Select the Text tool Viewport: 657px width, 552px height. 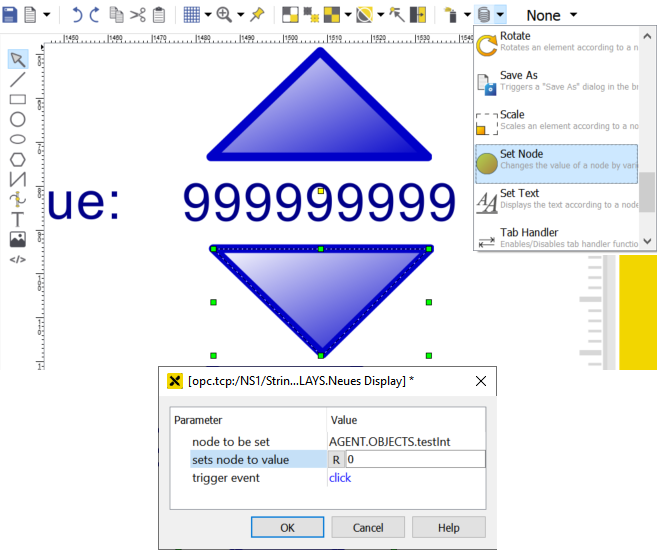pos(18,219)
